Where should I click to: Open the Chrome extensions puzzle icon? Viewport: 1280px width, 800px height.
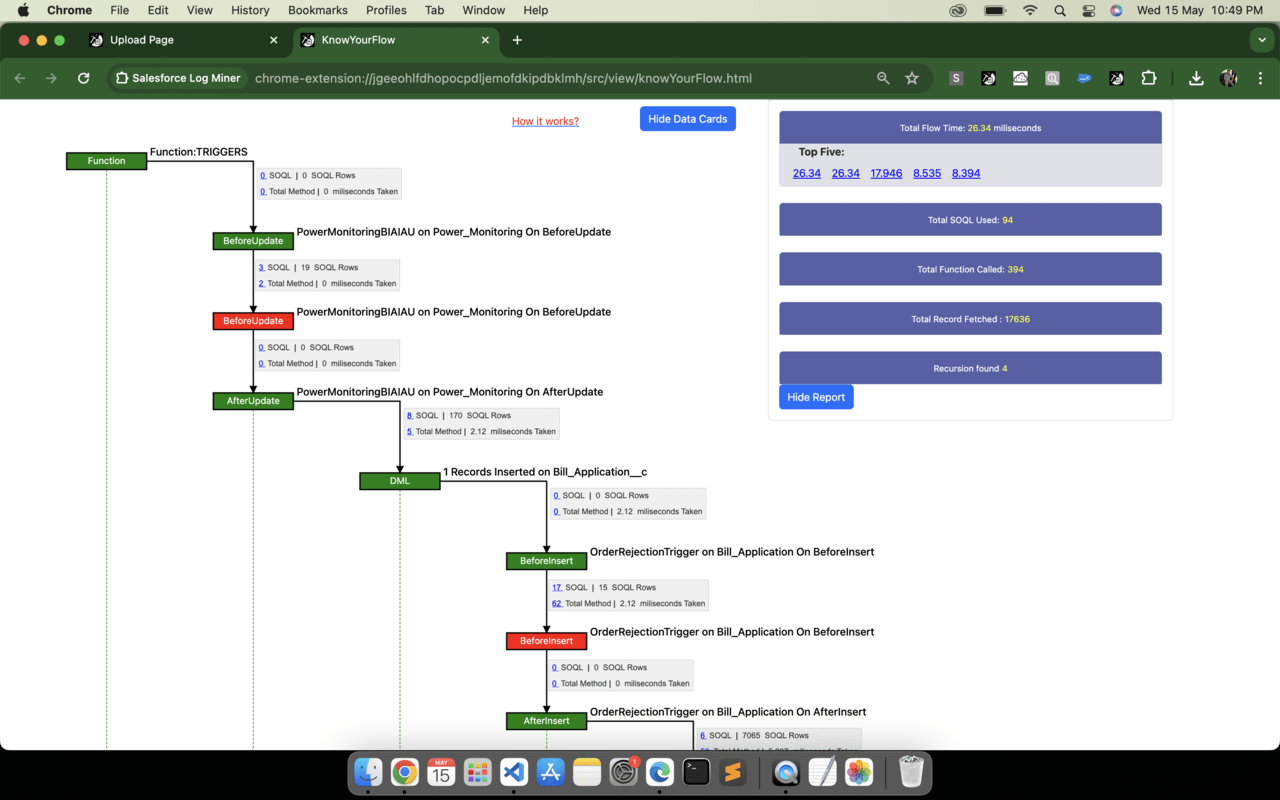1149,77
